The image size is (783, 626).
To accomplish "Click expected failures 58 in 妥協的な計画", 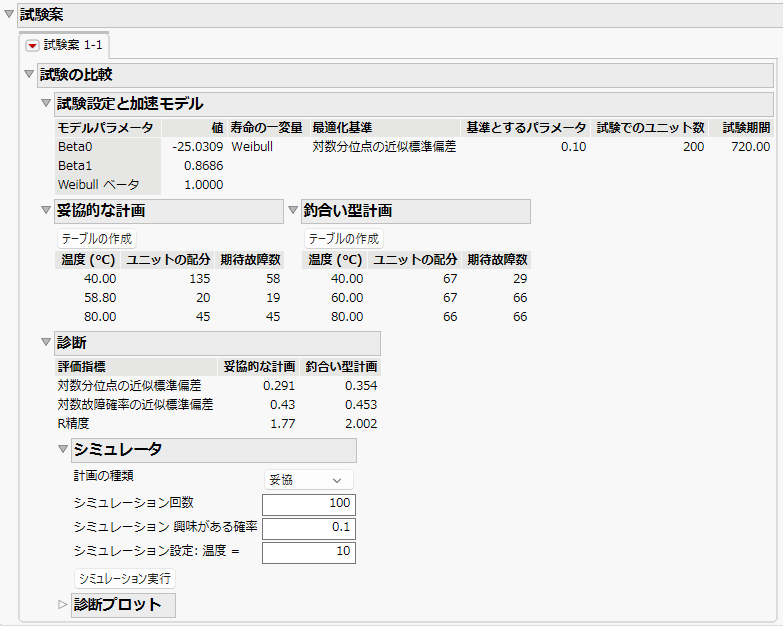I will [273, 279].
